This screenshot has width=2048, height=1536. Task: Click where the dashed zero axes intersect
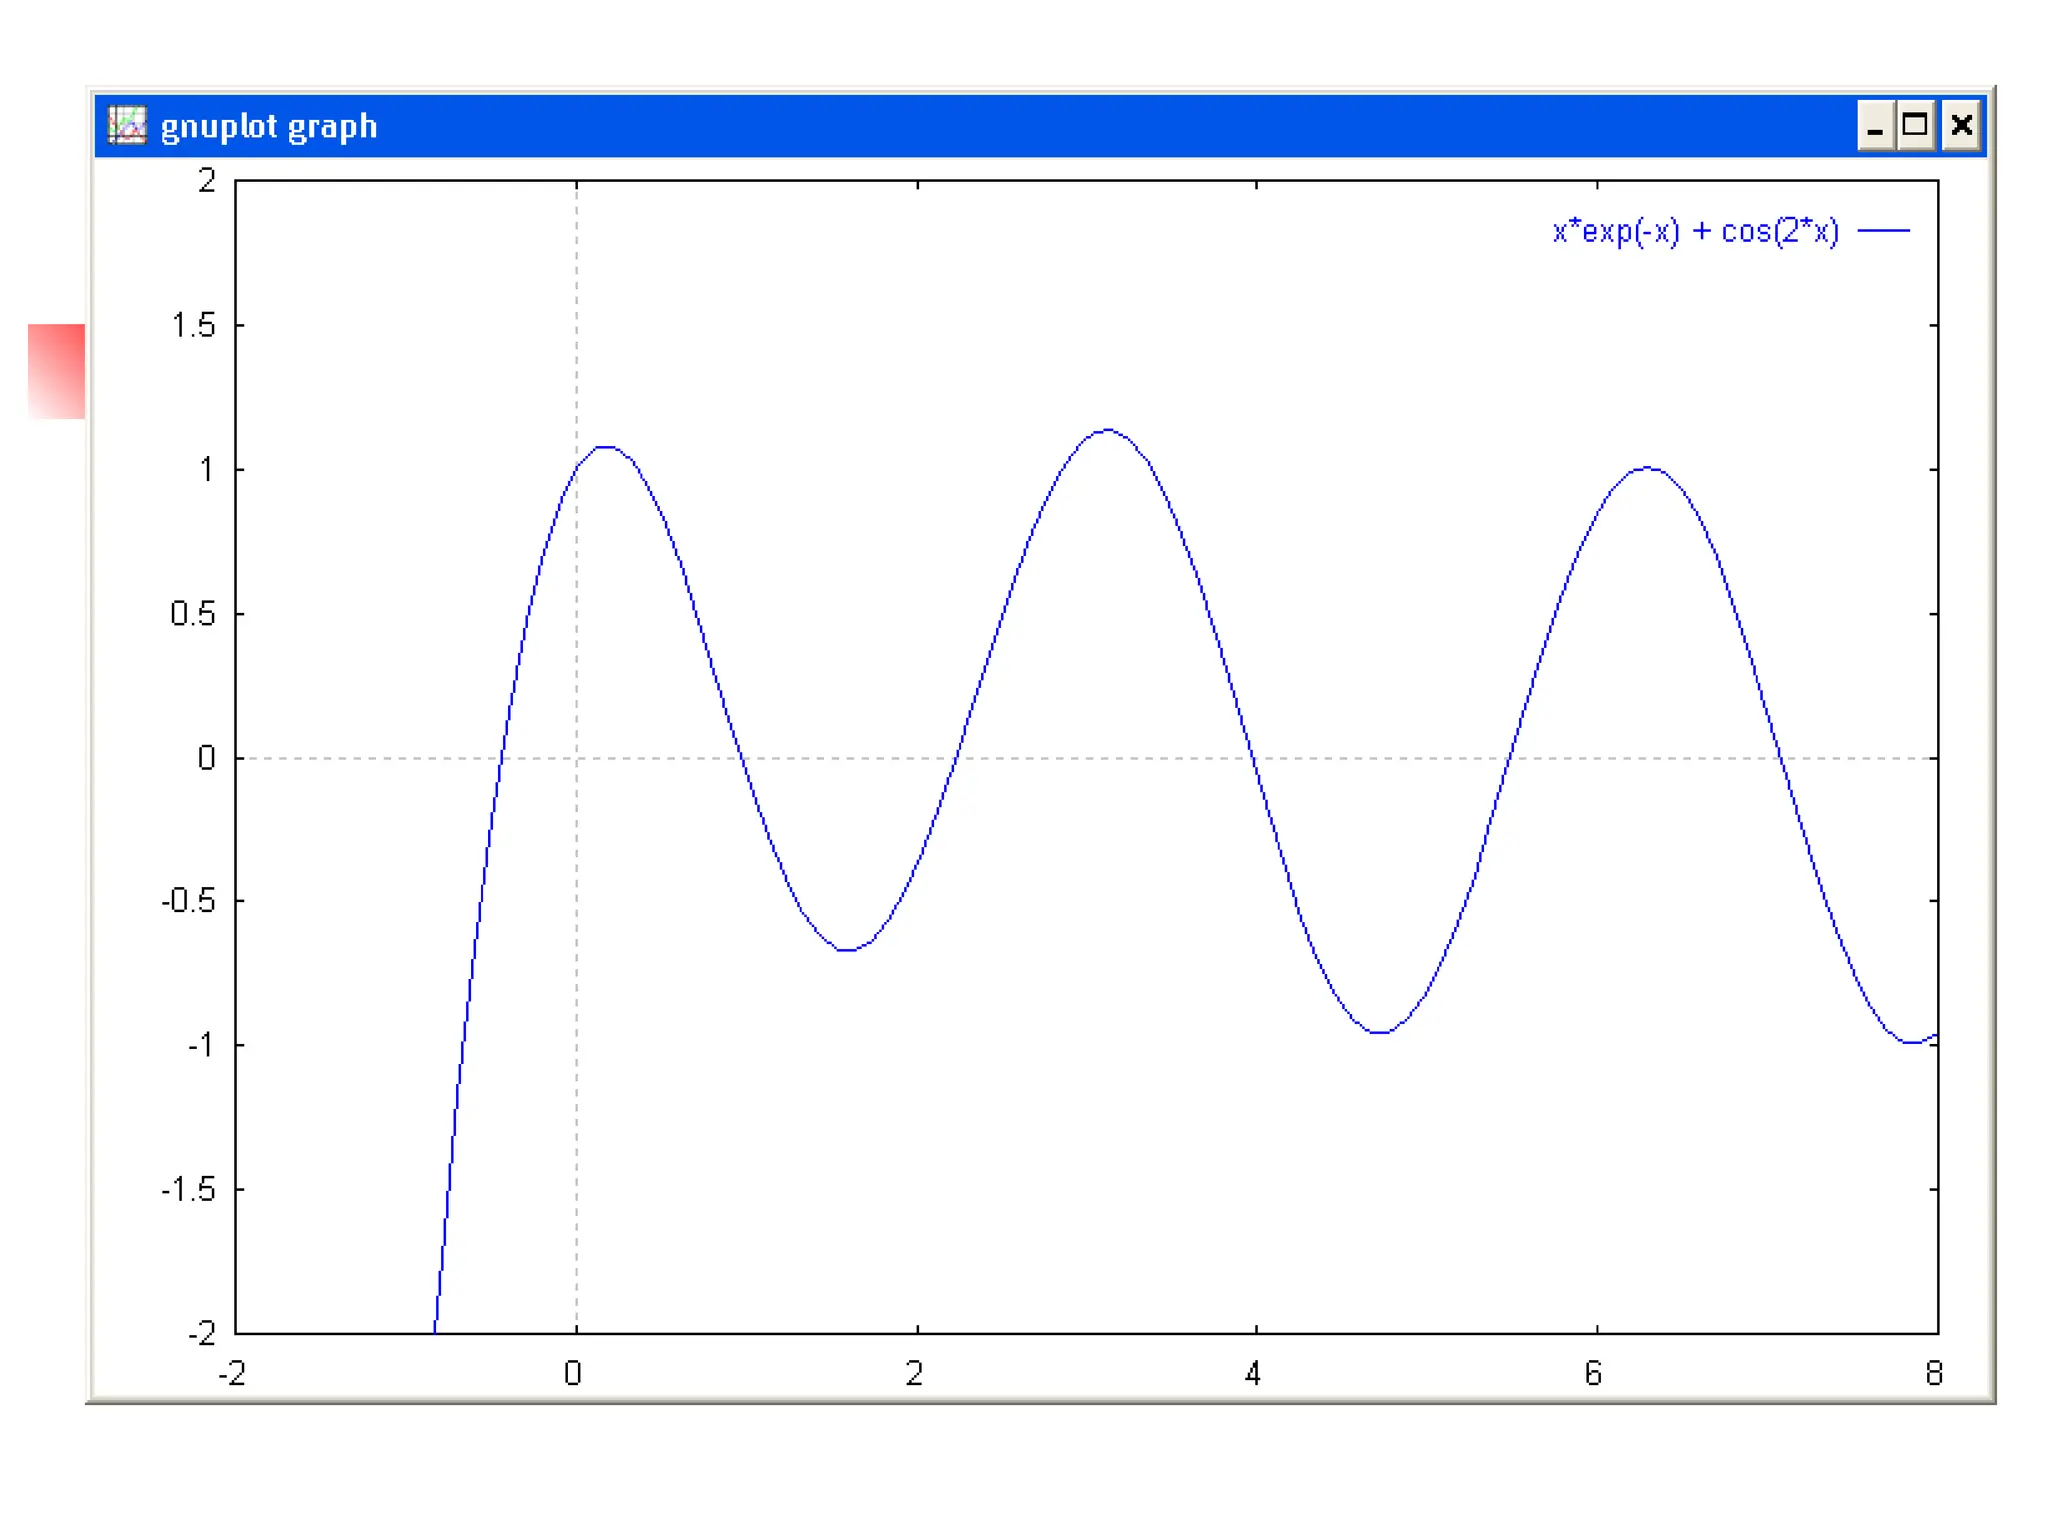576,758
